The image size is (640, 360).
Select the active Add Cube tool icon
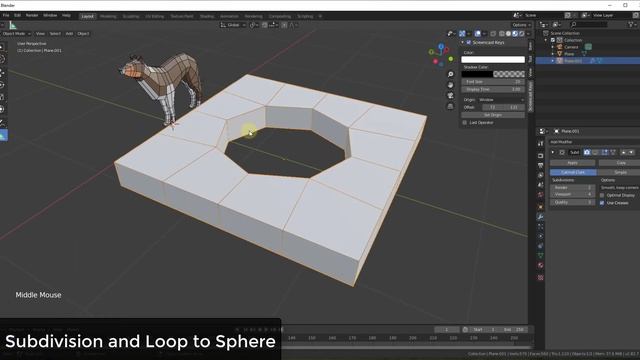click(x=3, y=135)
